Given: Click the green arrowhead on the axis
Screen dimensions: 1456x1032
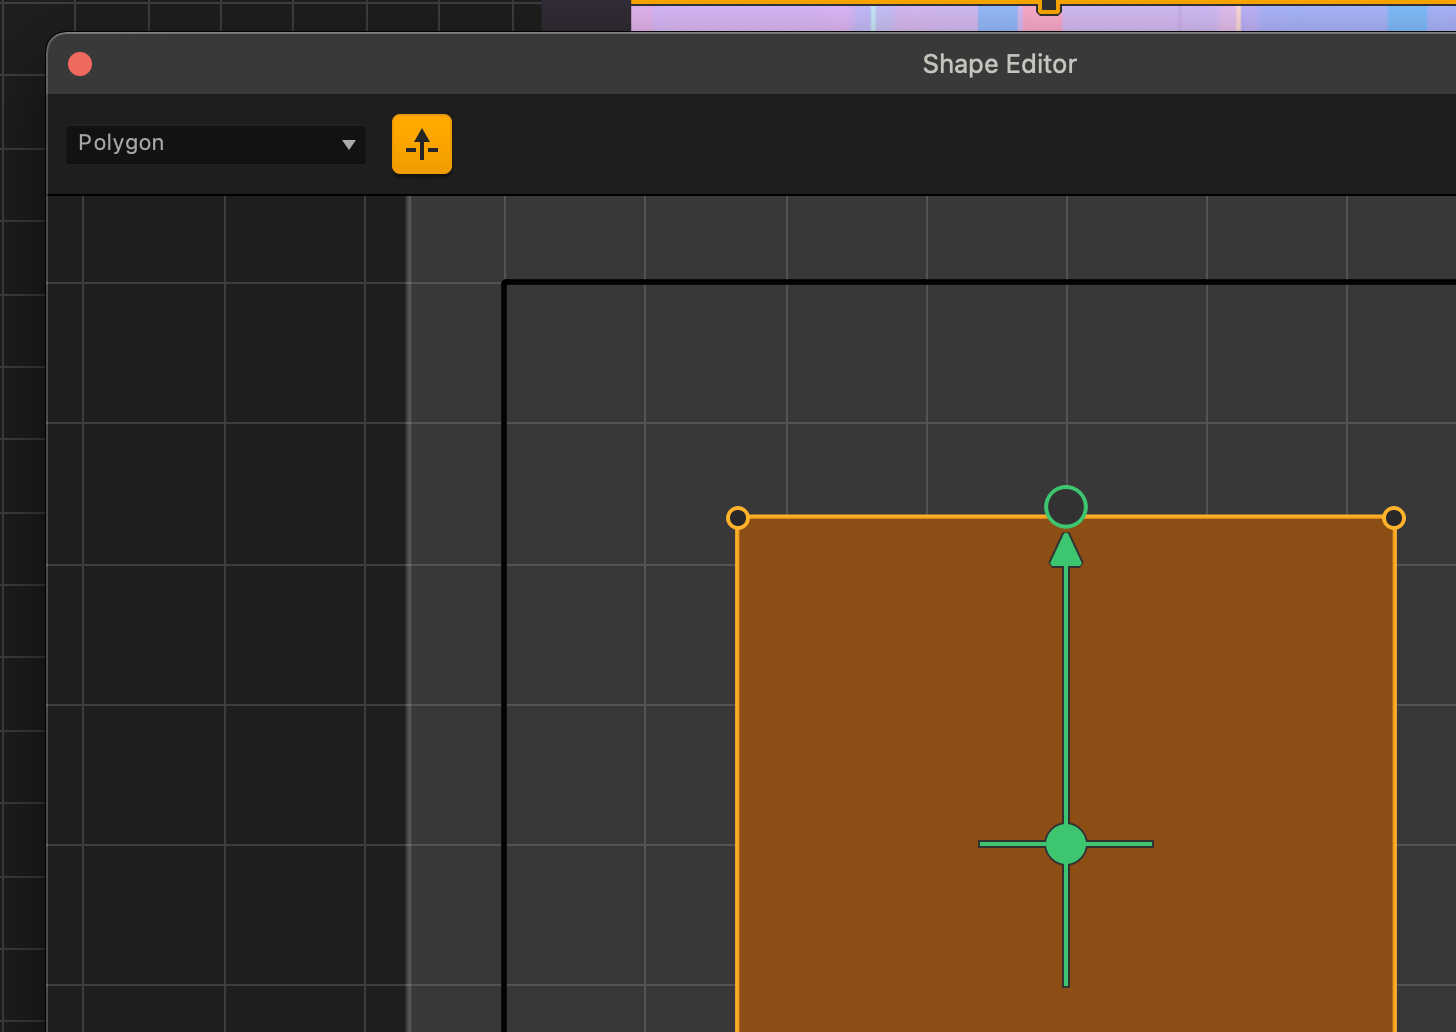Looking at the screenshot, I should pyautogui.click(x=1066, y=549).
